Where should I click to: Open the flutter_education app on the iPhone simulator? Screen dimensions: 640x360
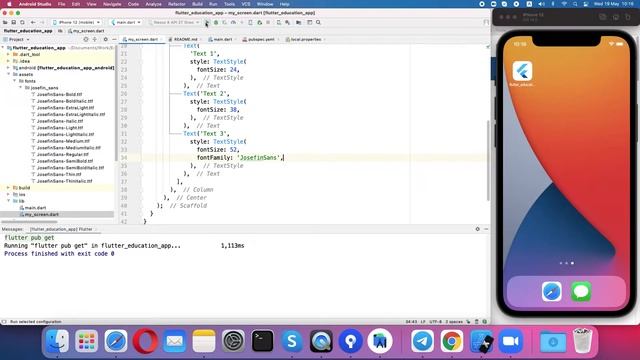522,71
